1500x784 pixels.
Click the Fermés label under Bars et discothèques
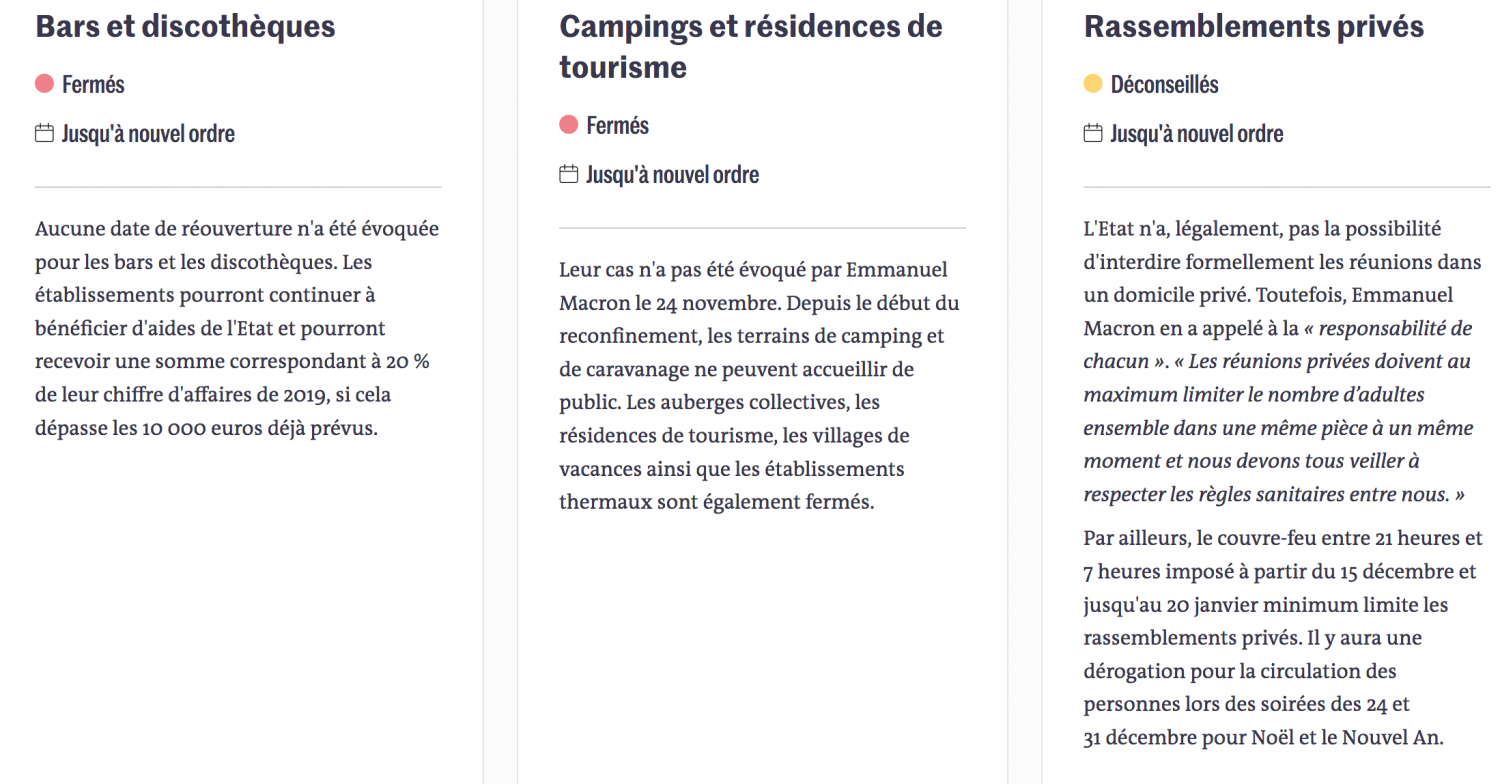93,85
